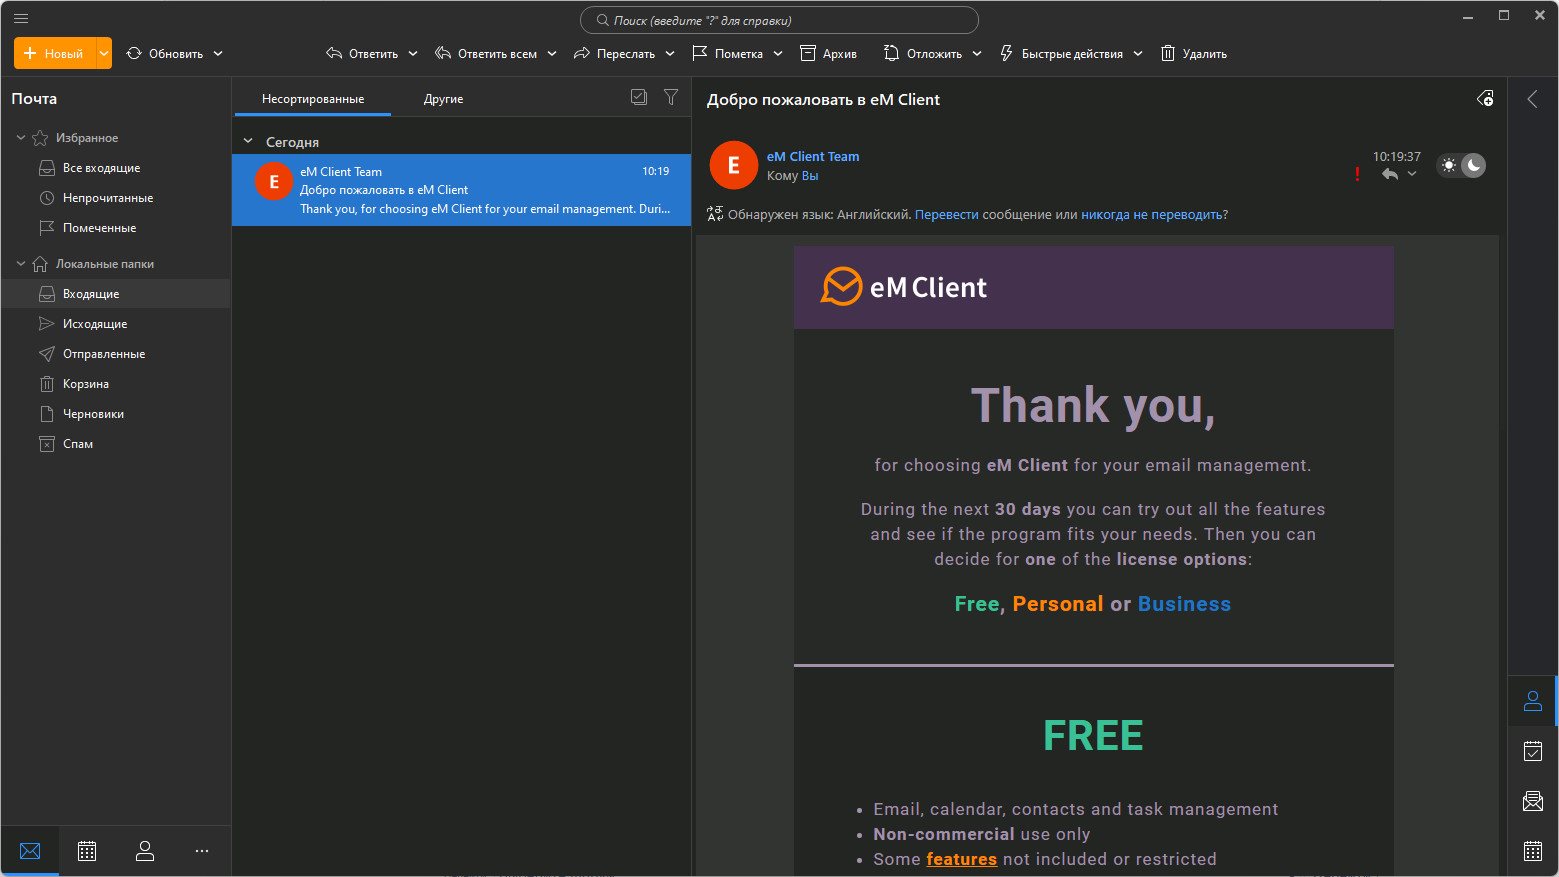Screen dimensions: 1559x877
Task: Click the add tag icon on the message
Action: pyautogui.click(x=1485, y=99)
